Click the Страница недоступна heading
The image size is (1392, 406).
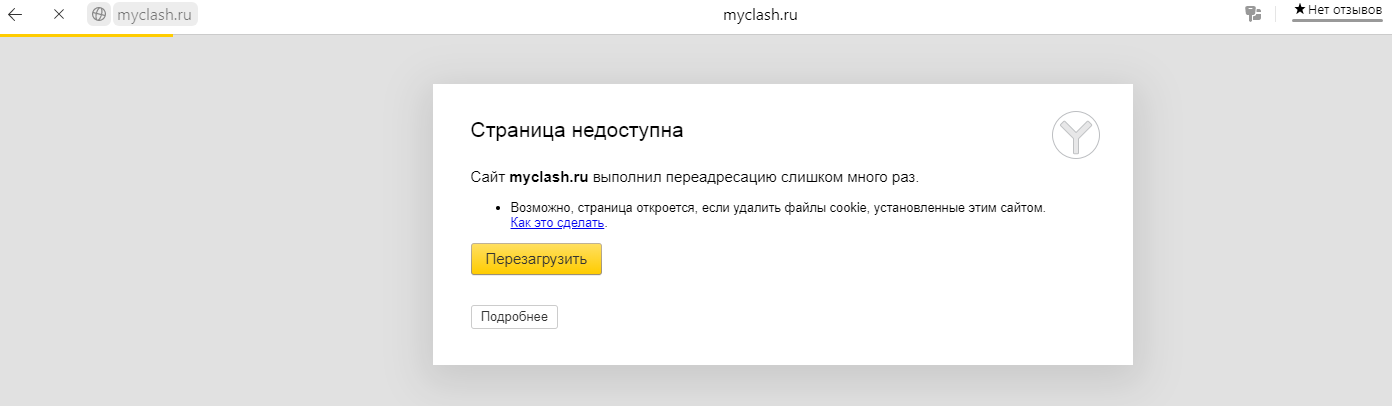577,130
